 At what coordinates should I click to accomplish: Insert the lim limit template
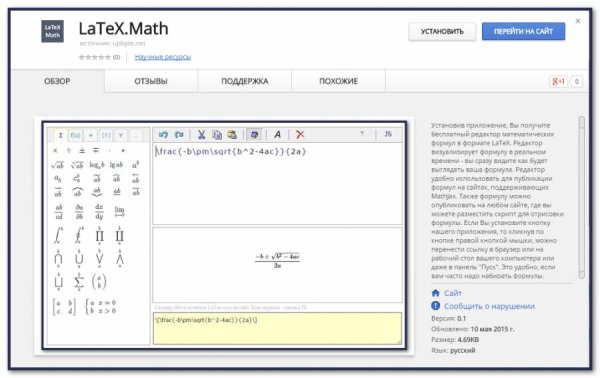[x=119, y=211]
